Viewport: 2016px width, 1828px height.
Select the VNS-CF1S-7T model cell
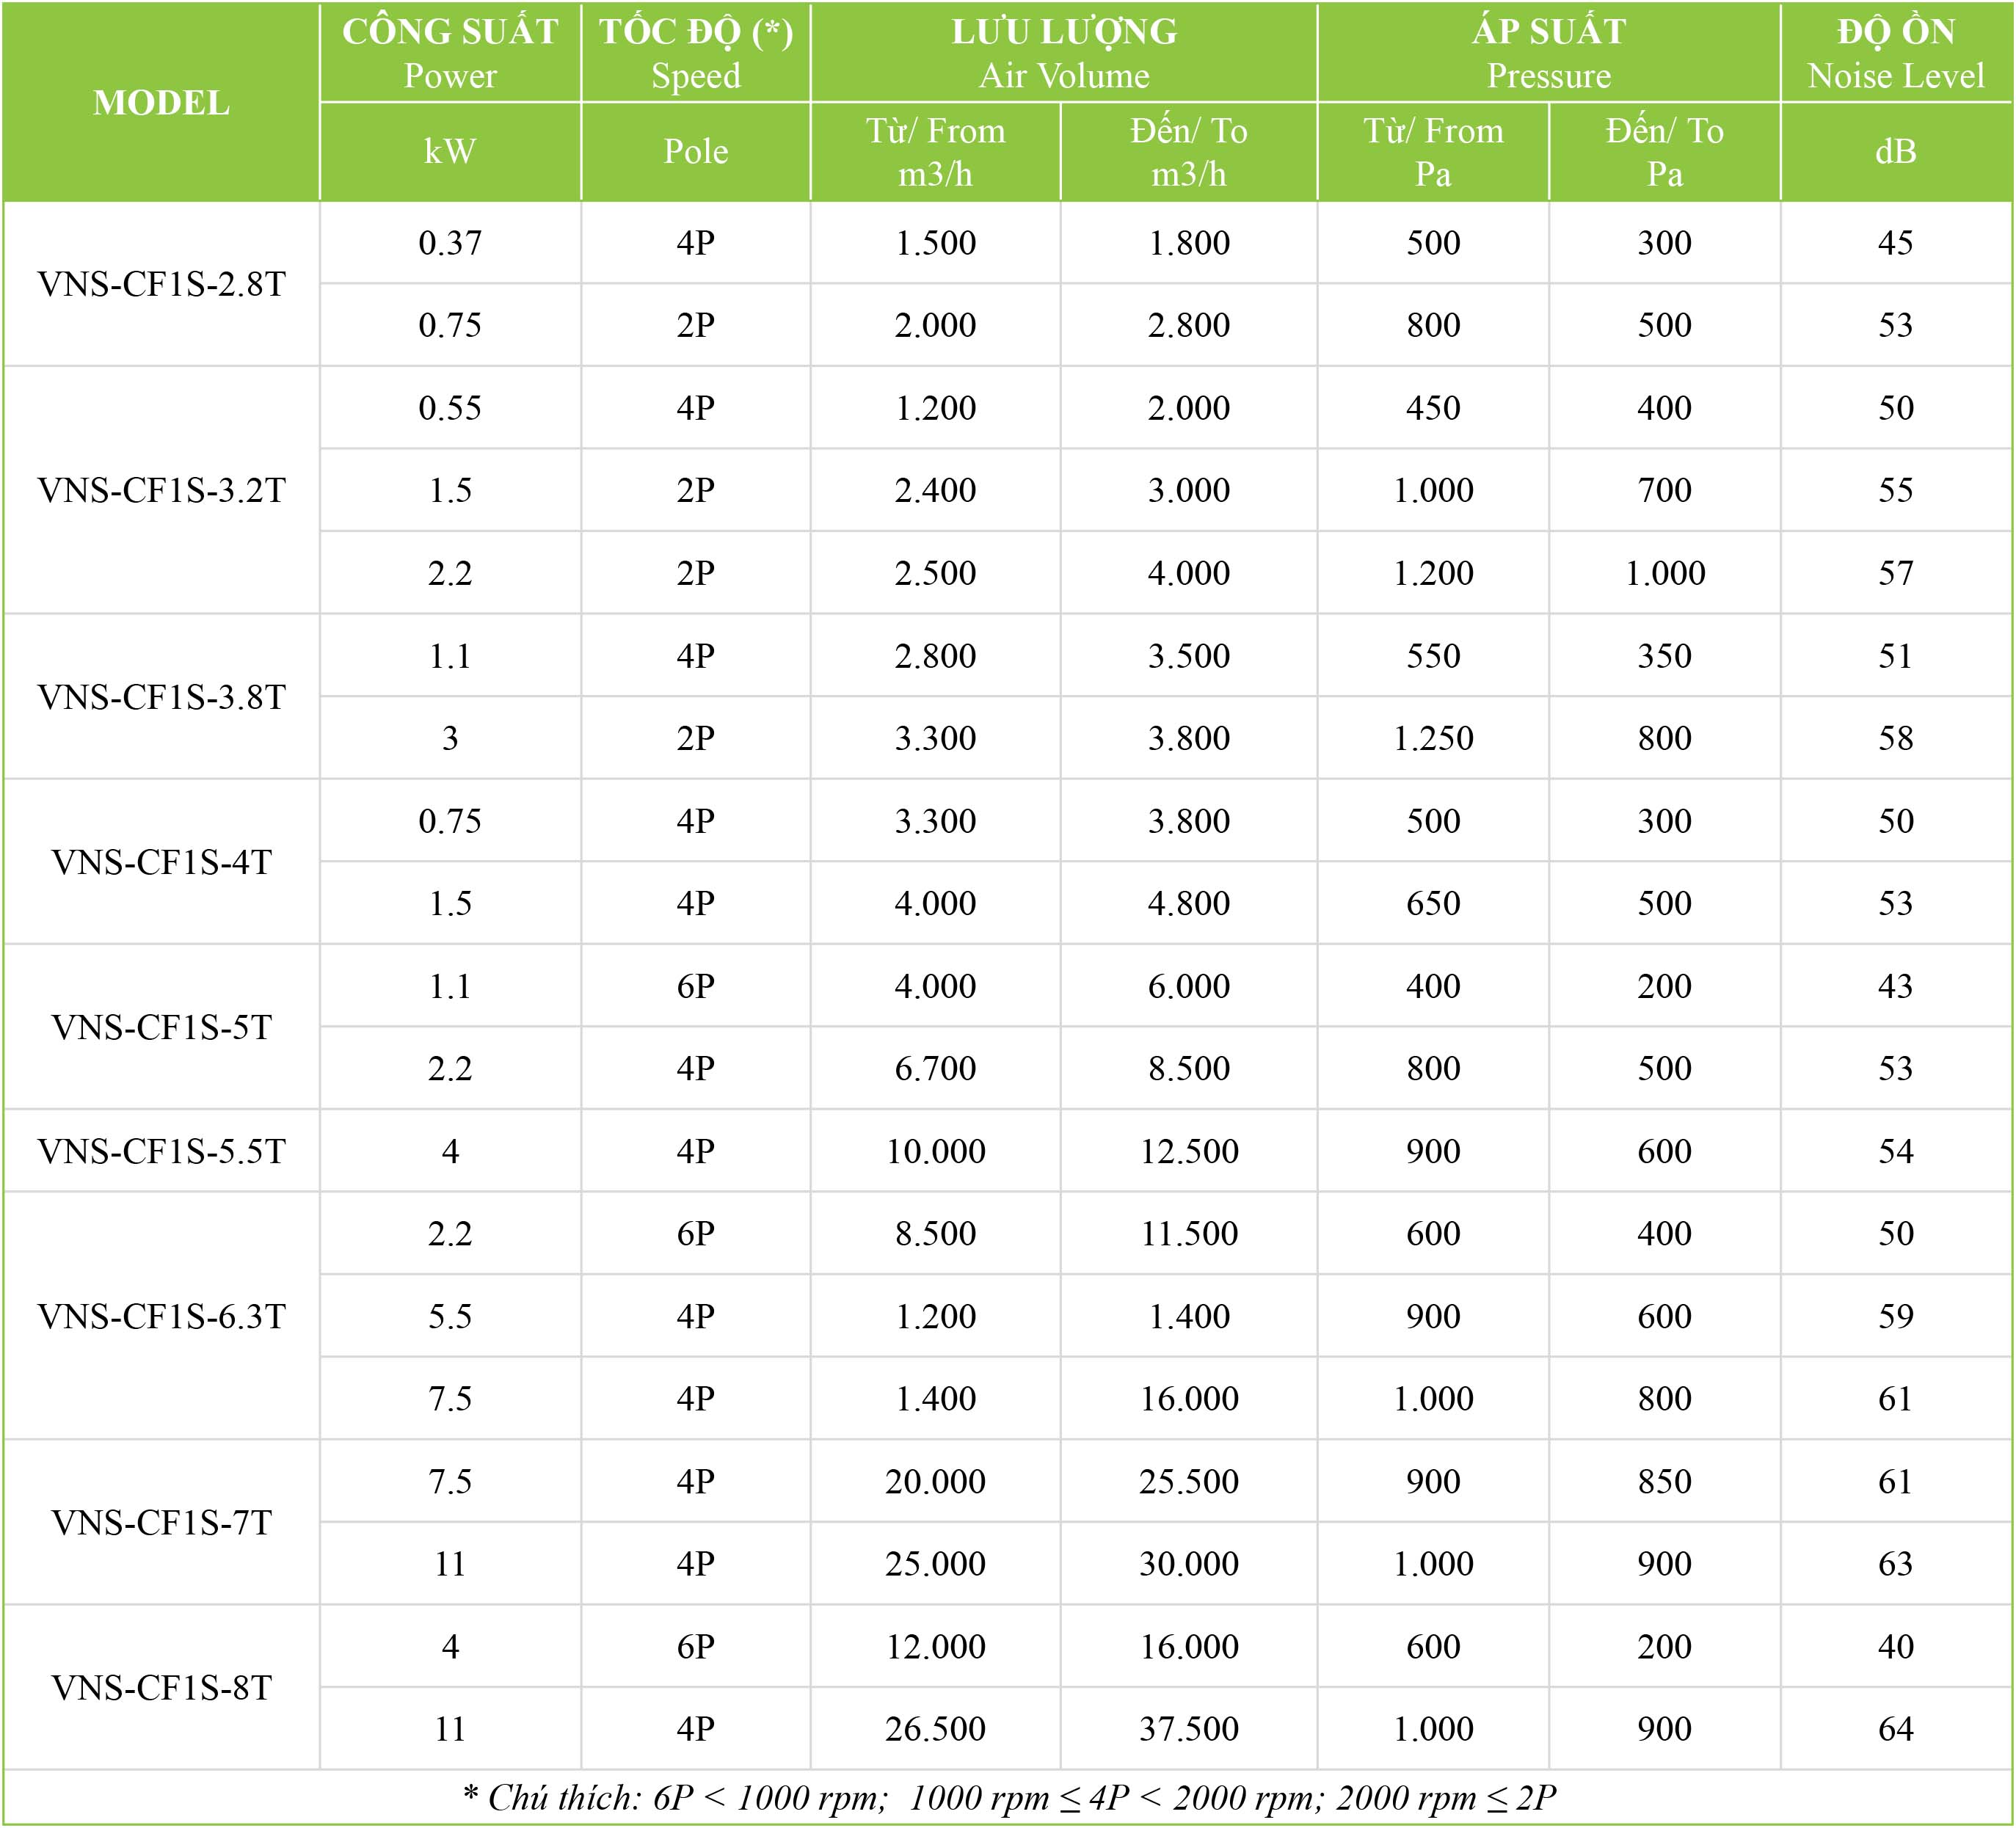pos(161,1522)
